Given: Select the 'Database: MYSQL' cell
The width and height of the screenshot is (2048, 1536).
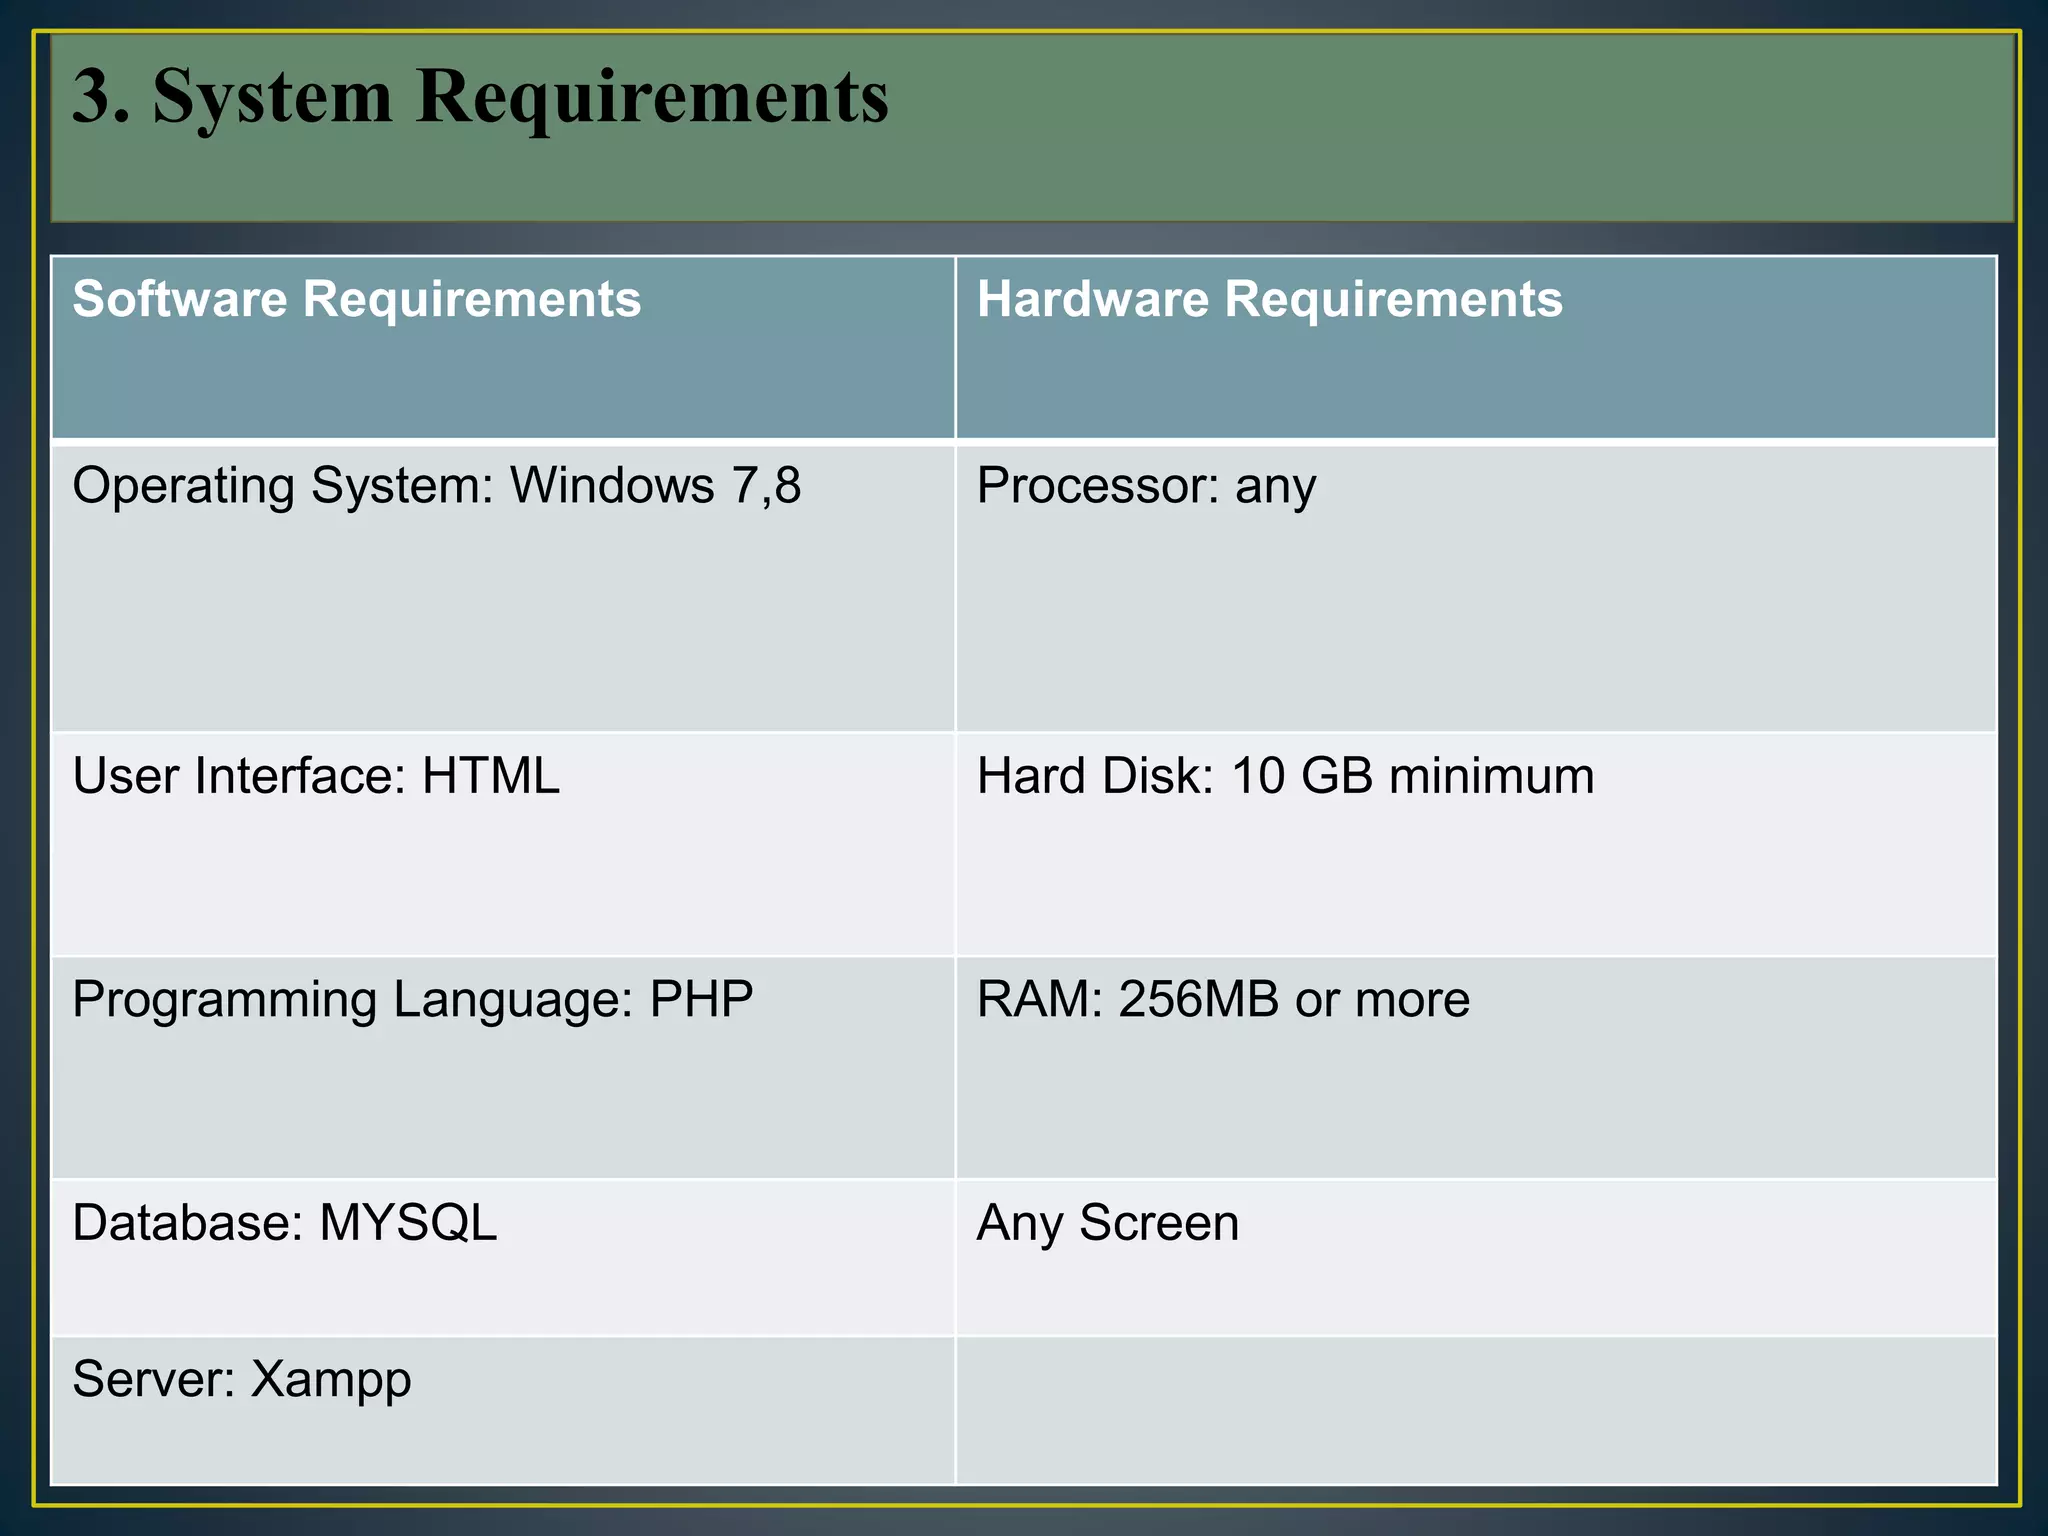Looking at the screenshot, I should (x=285, y=1223).
